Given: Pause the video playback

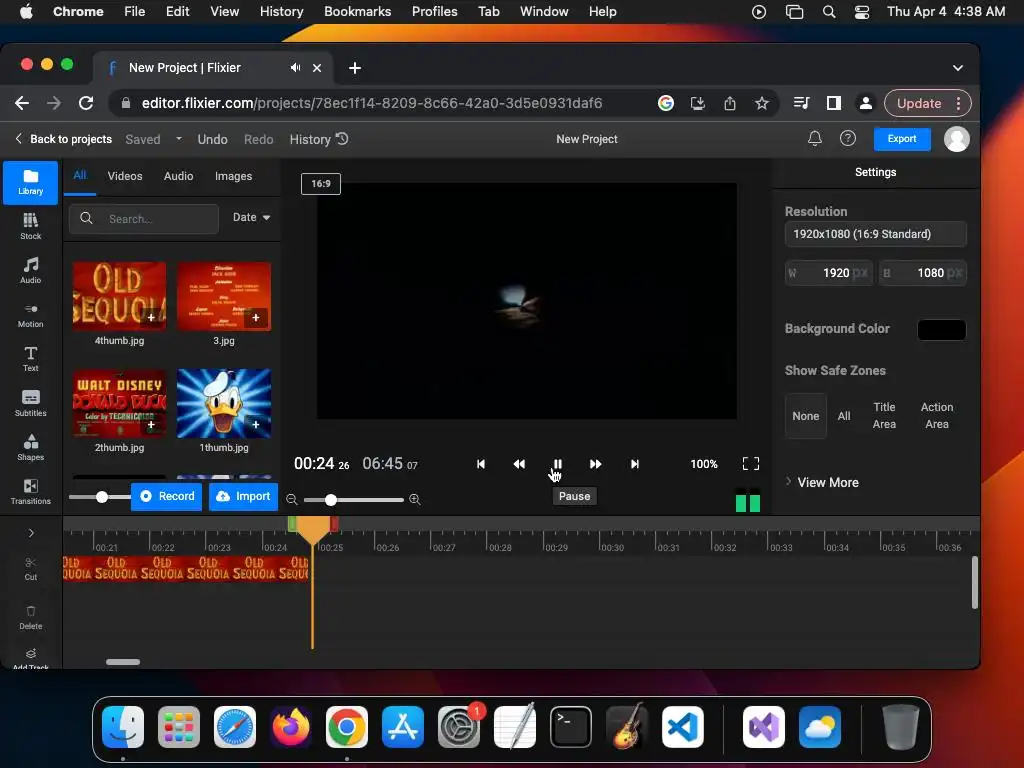Looking at the screenshot, I should pyautogui.click(x=557, y=464).
